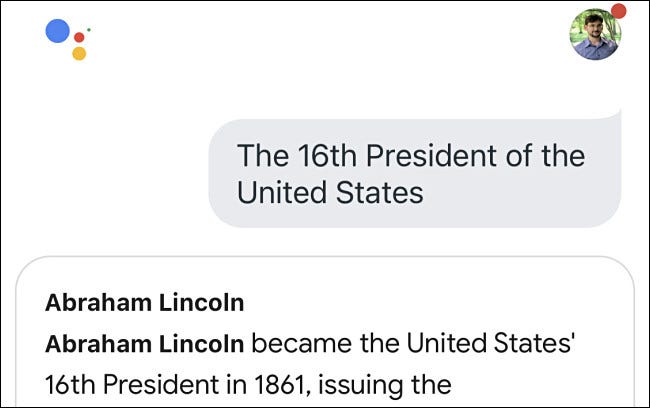Screen dimensions: 650x408
Task: Click the tiny green Assistant dot
Action: pyautogui.click(x=89, y=29)
